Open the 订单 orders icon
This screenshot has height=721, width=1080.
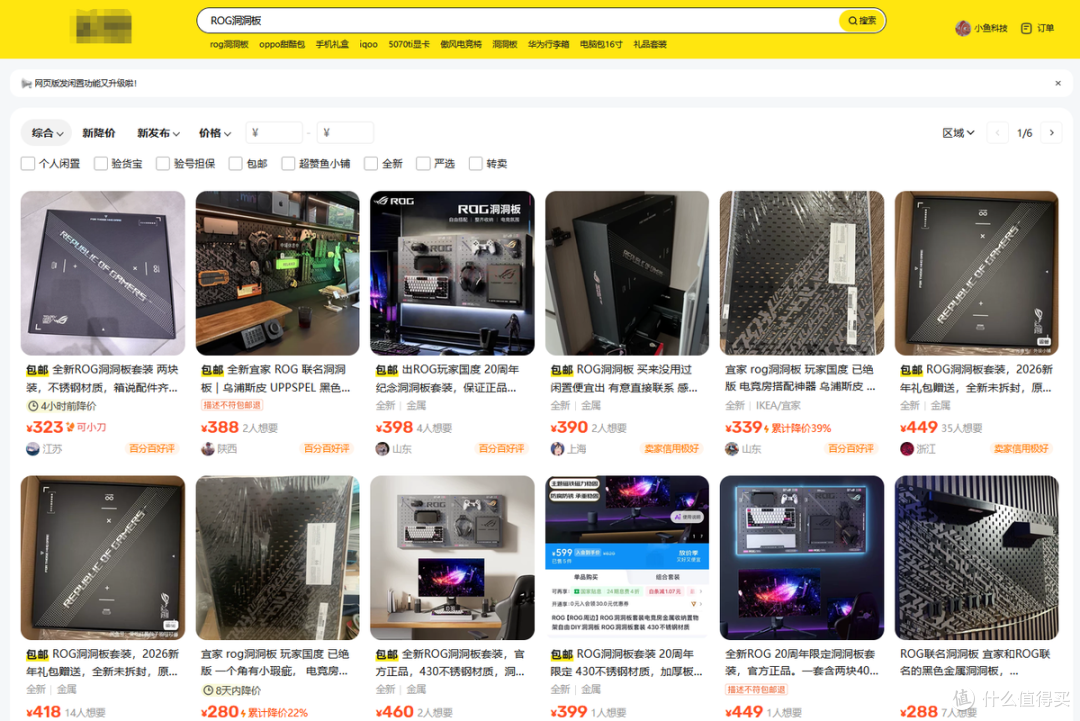[x=1026, y=28]
